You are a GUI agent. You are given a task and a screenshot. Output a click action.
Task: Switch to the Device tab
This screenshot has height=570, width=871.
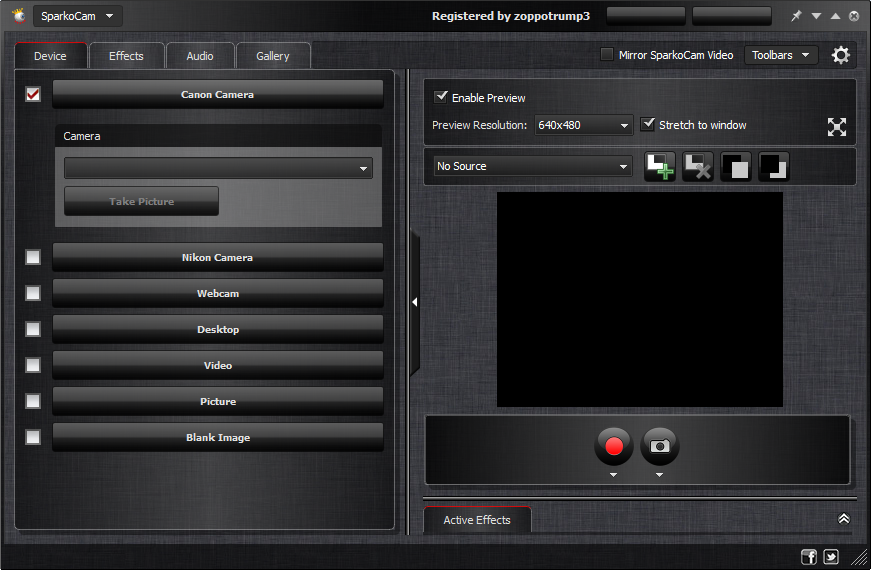pos(51,56)
